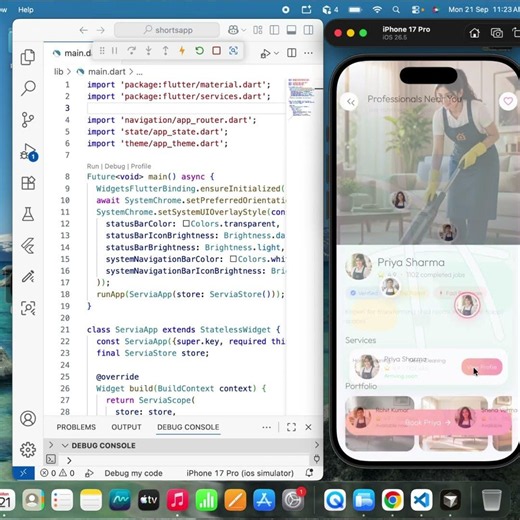Select the DEBUG CONSOLE panel tab
520x520 pixels.
(188, 427)
